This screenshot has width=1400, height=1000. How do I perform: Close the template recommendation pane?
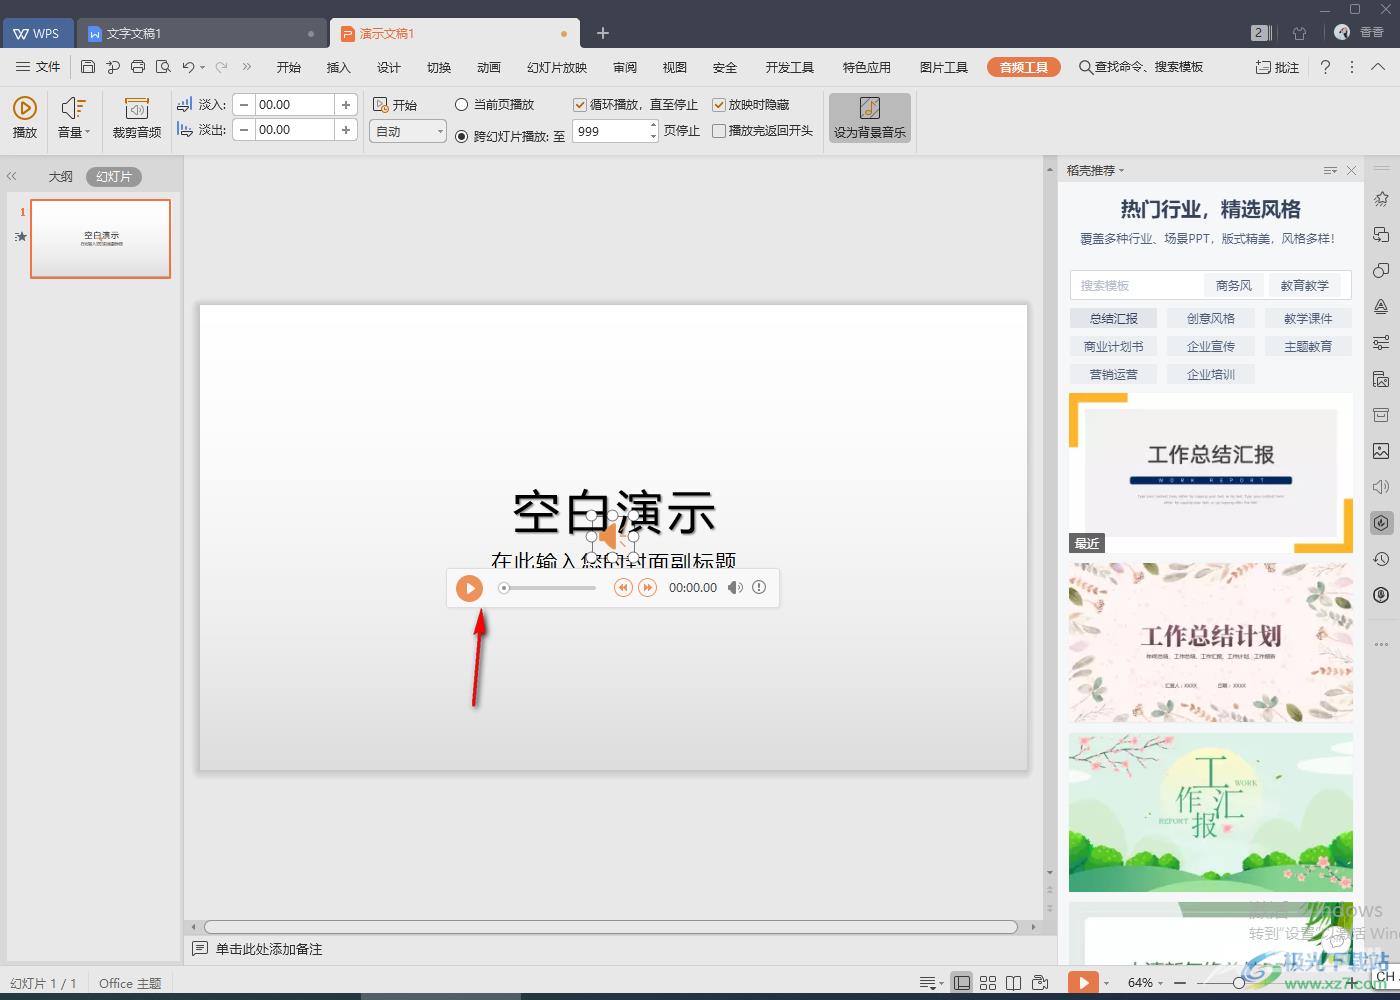(x=1351, y=171)
